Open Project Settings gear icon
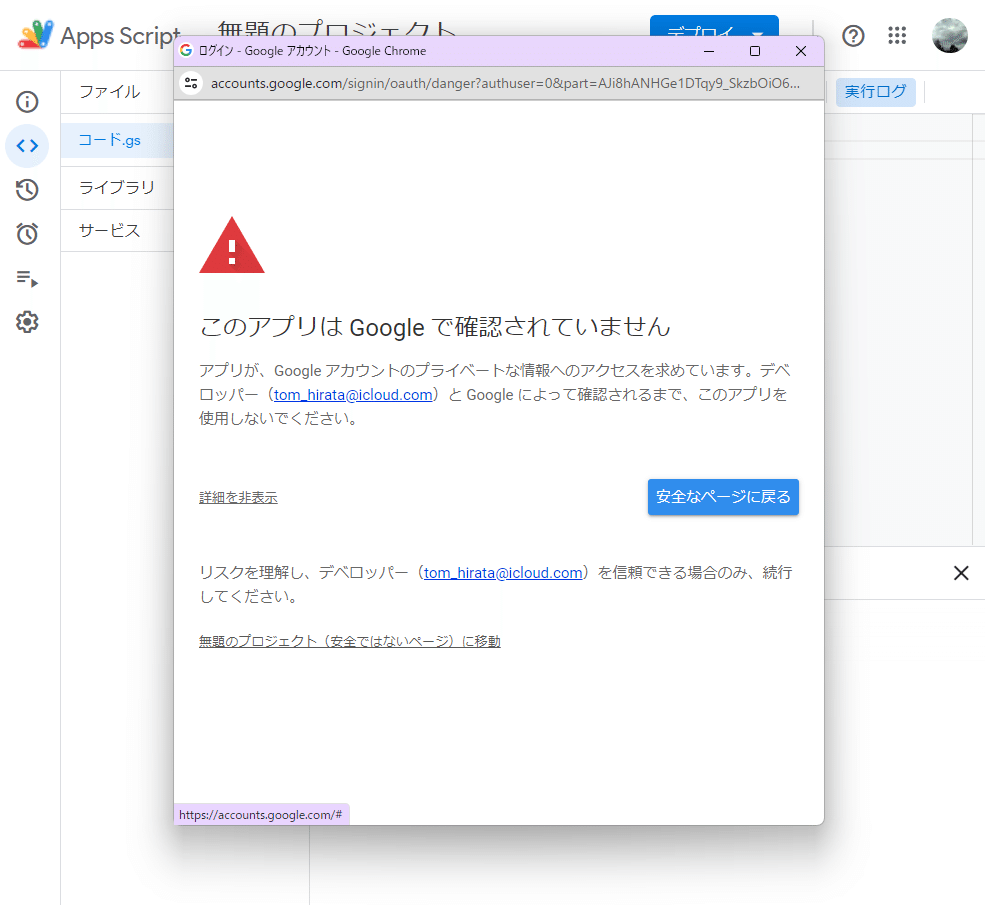Screen dimensions: 985x905 pos(27,322)
